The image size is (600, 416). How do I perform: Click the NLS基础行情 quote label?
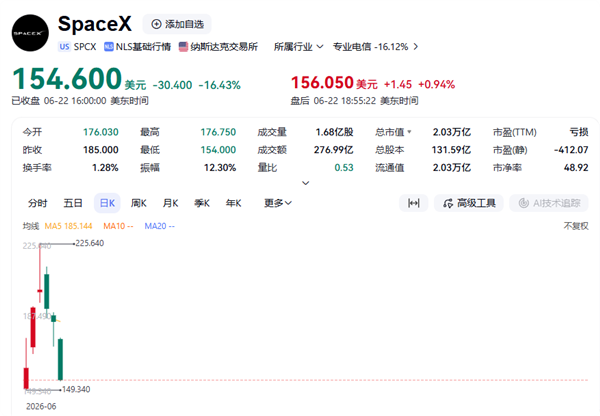pyautogui.click(x=143, y=47)
